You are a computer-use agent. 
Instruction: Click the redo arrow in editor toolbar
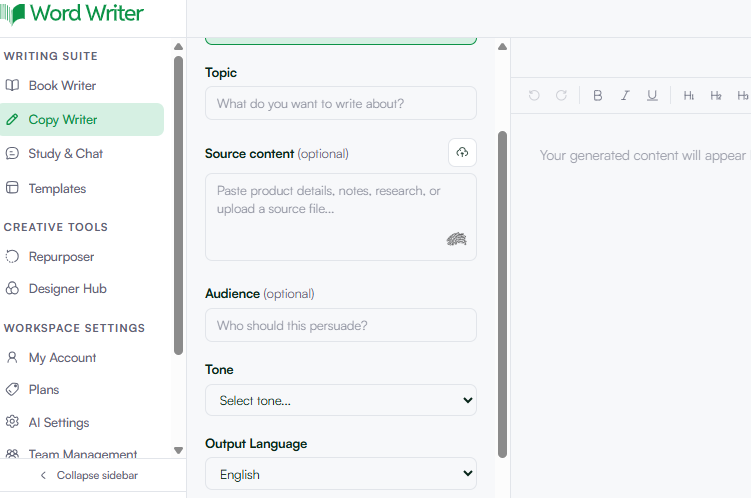pyautogui.click(x=561, y=95)
